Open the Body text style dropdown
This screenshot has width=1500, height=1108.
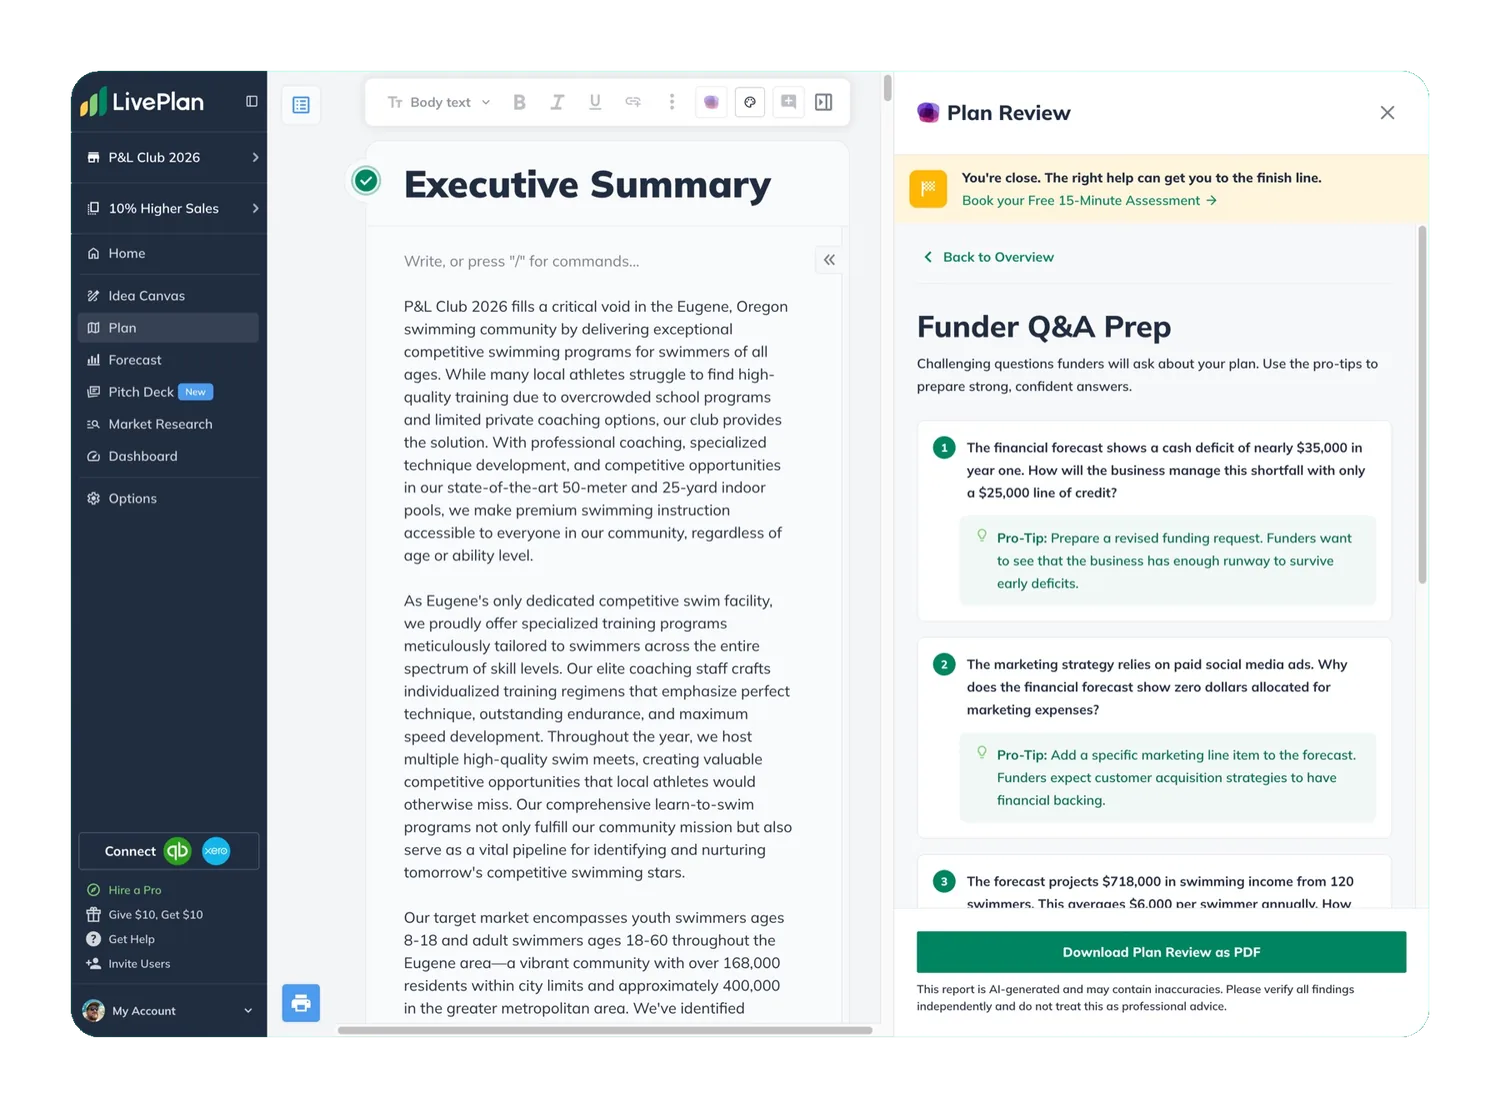(x=439, y=102)
